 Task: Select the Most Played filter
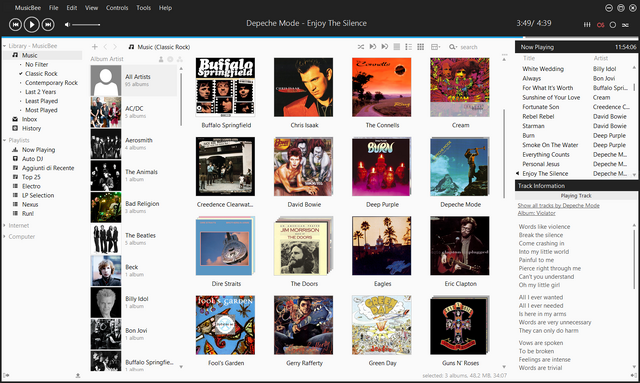coord(41,110)
